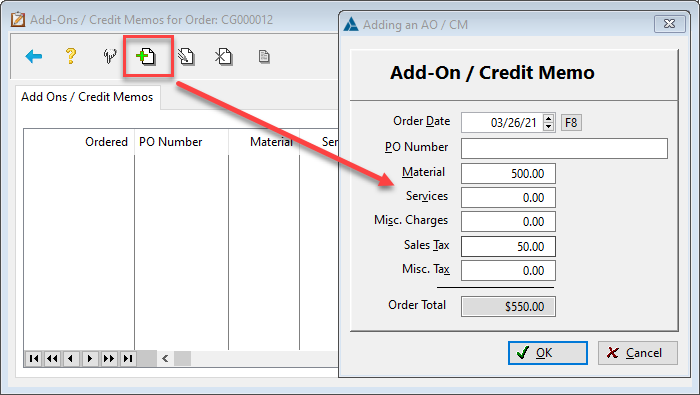
Task: Confirm the dialog with the OK button
Action: tap(548, 353)
